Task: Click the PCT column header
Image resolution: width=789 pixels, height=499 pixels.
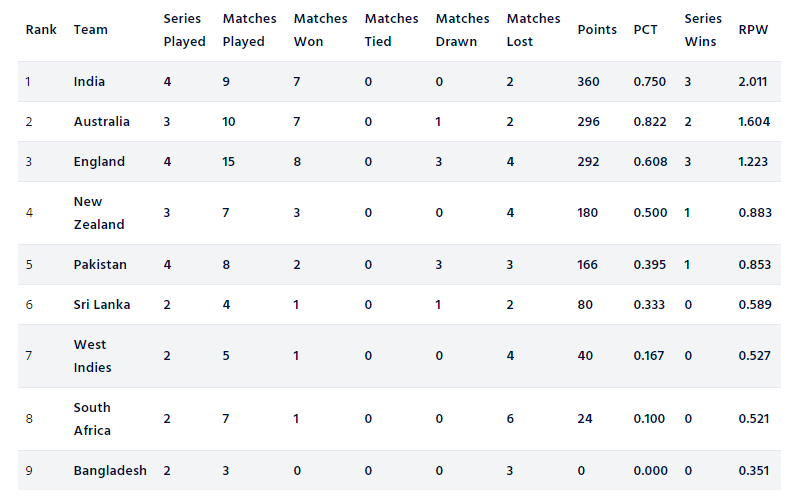Action: point(646,30)
